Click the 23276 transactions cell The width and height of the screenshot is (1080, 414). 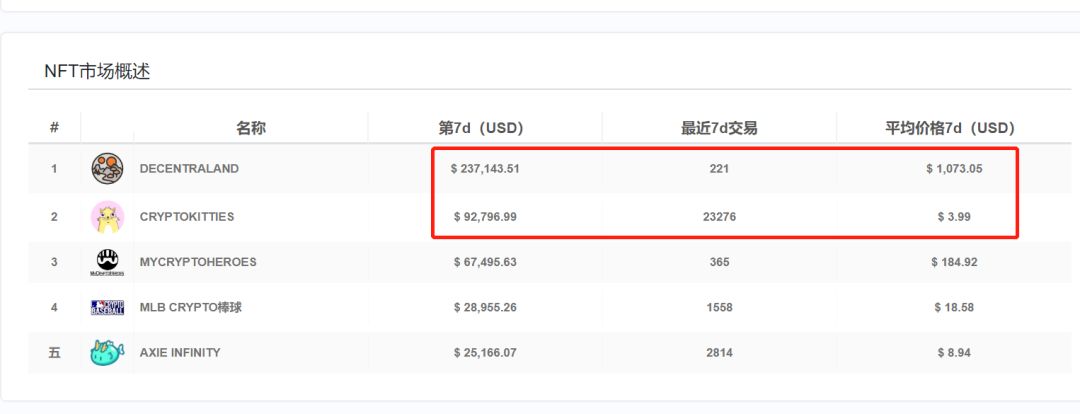point(719,217)
